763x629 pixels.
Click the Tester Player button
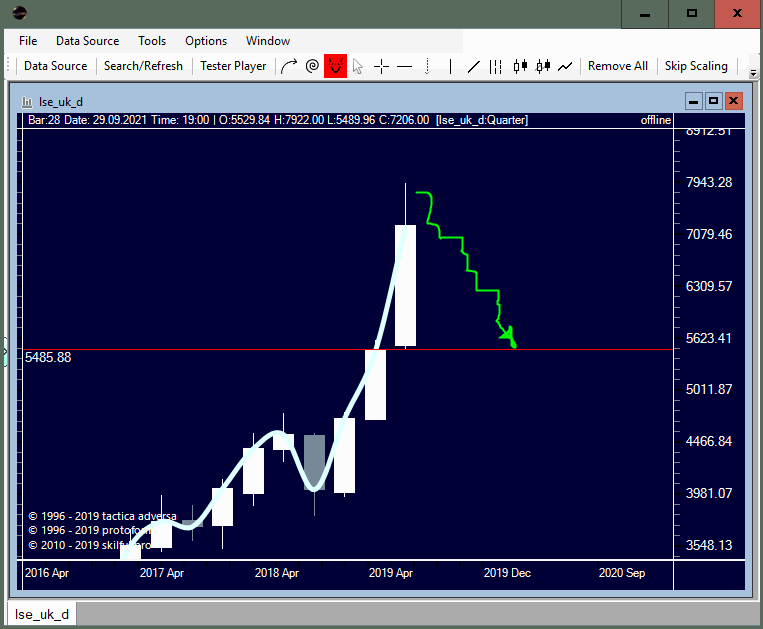click(x=233, y=66)
